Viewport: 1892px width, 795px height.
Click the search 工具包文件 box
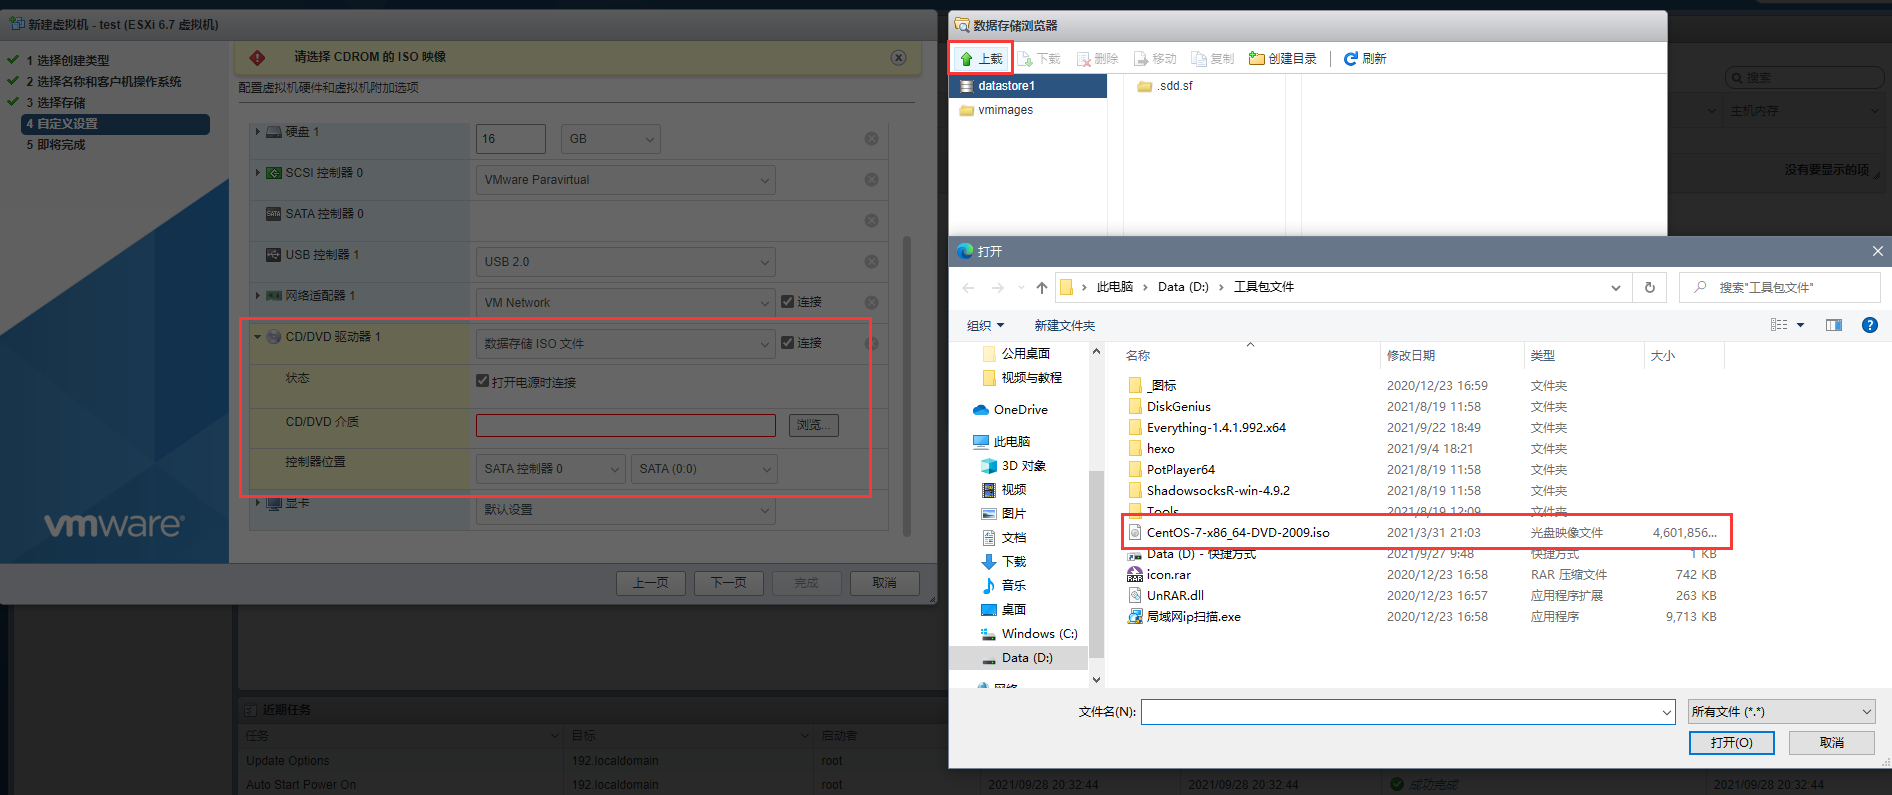[x=1780, y=288]
